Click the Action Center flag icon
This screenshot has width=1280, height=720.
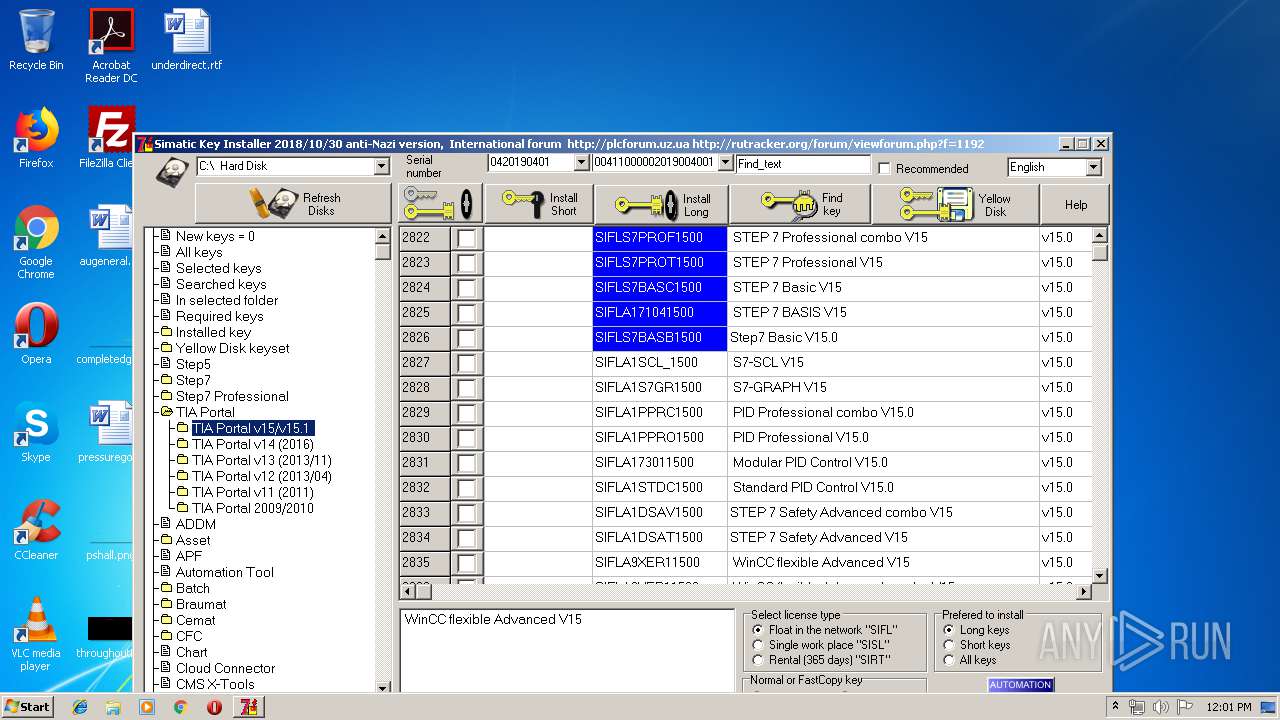click(x=1185, y=707)
